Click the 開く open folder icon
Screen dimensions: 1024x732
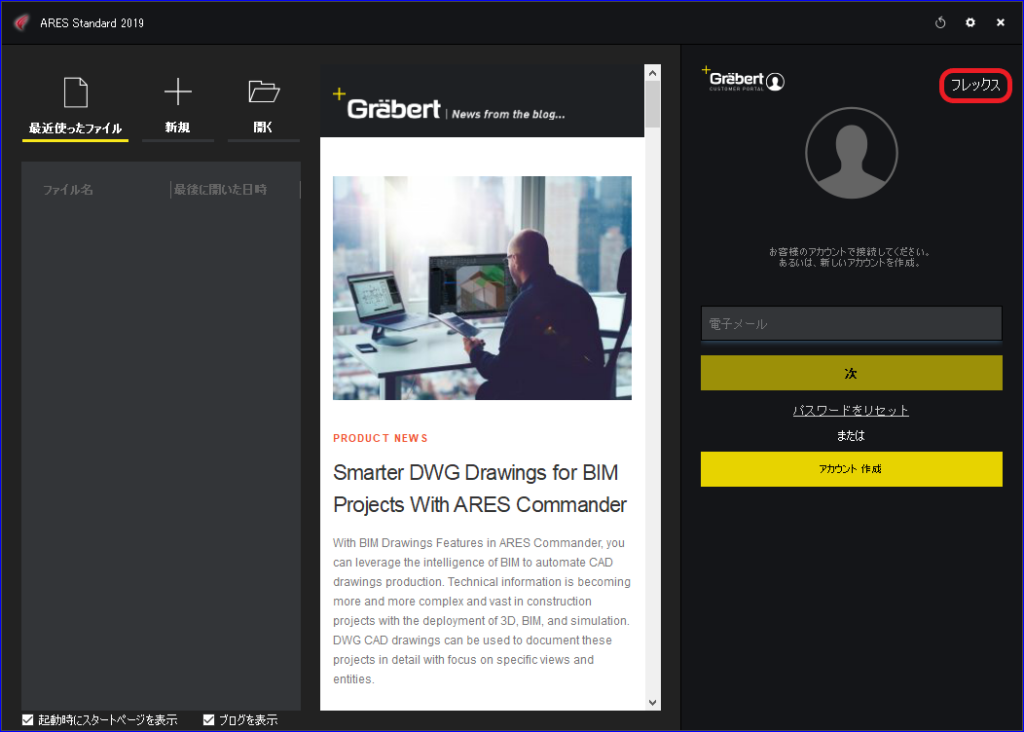[x=264, y=91]
